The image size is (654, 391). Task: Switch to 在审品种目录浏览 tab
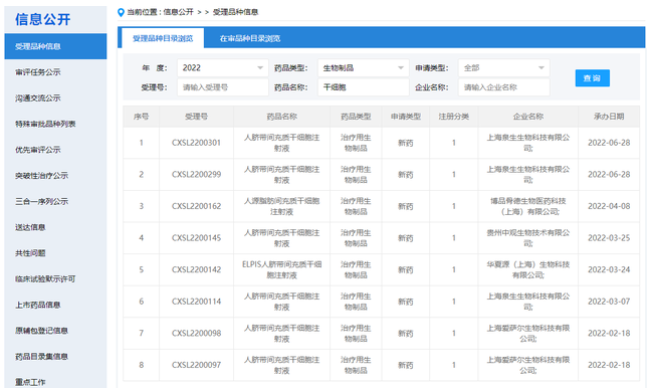pyautogui.click(x=250, y=38)
